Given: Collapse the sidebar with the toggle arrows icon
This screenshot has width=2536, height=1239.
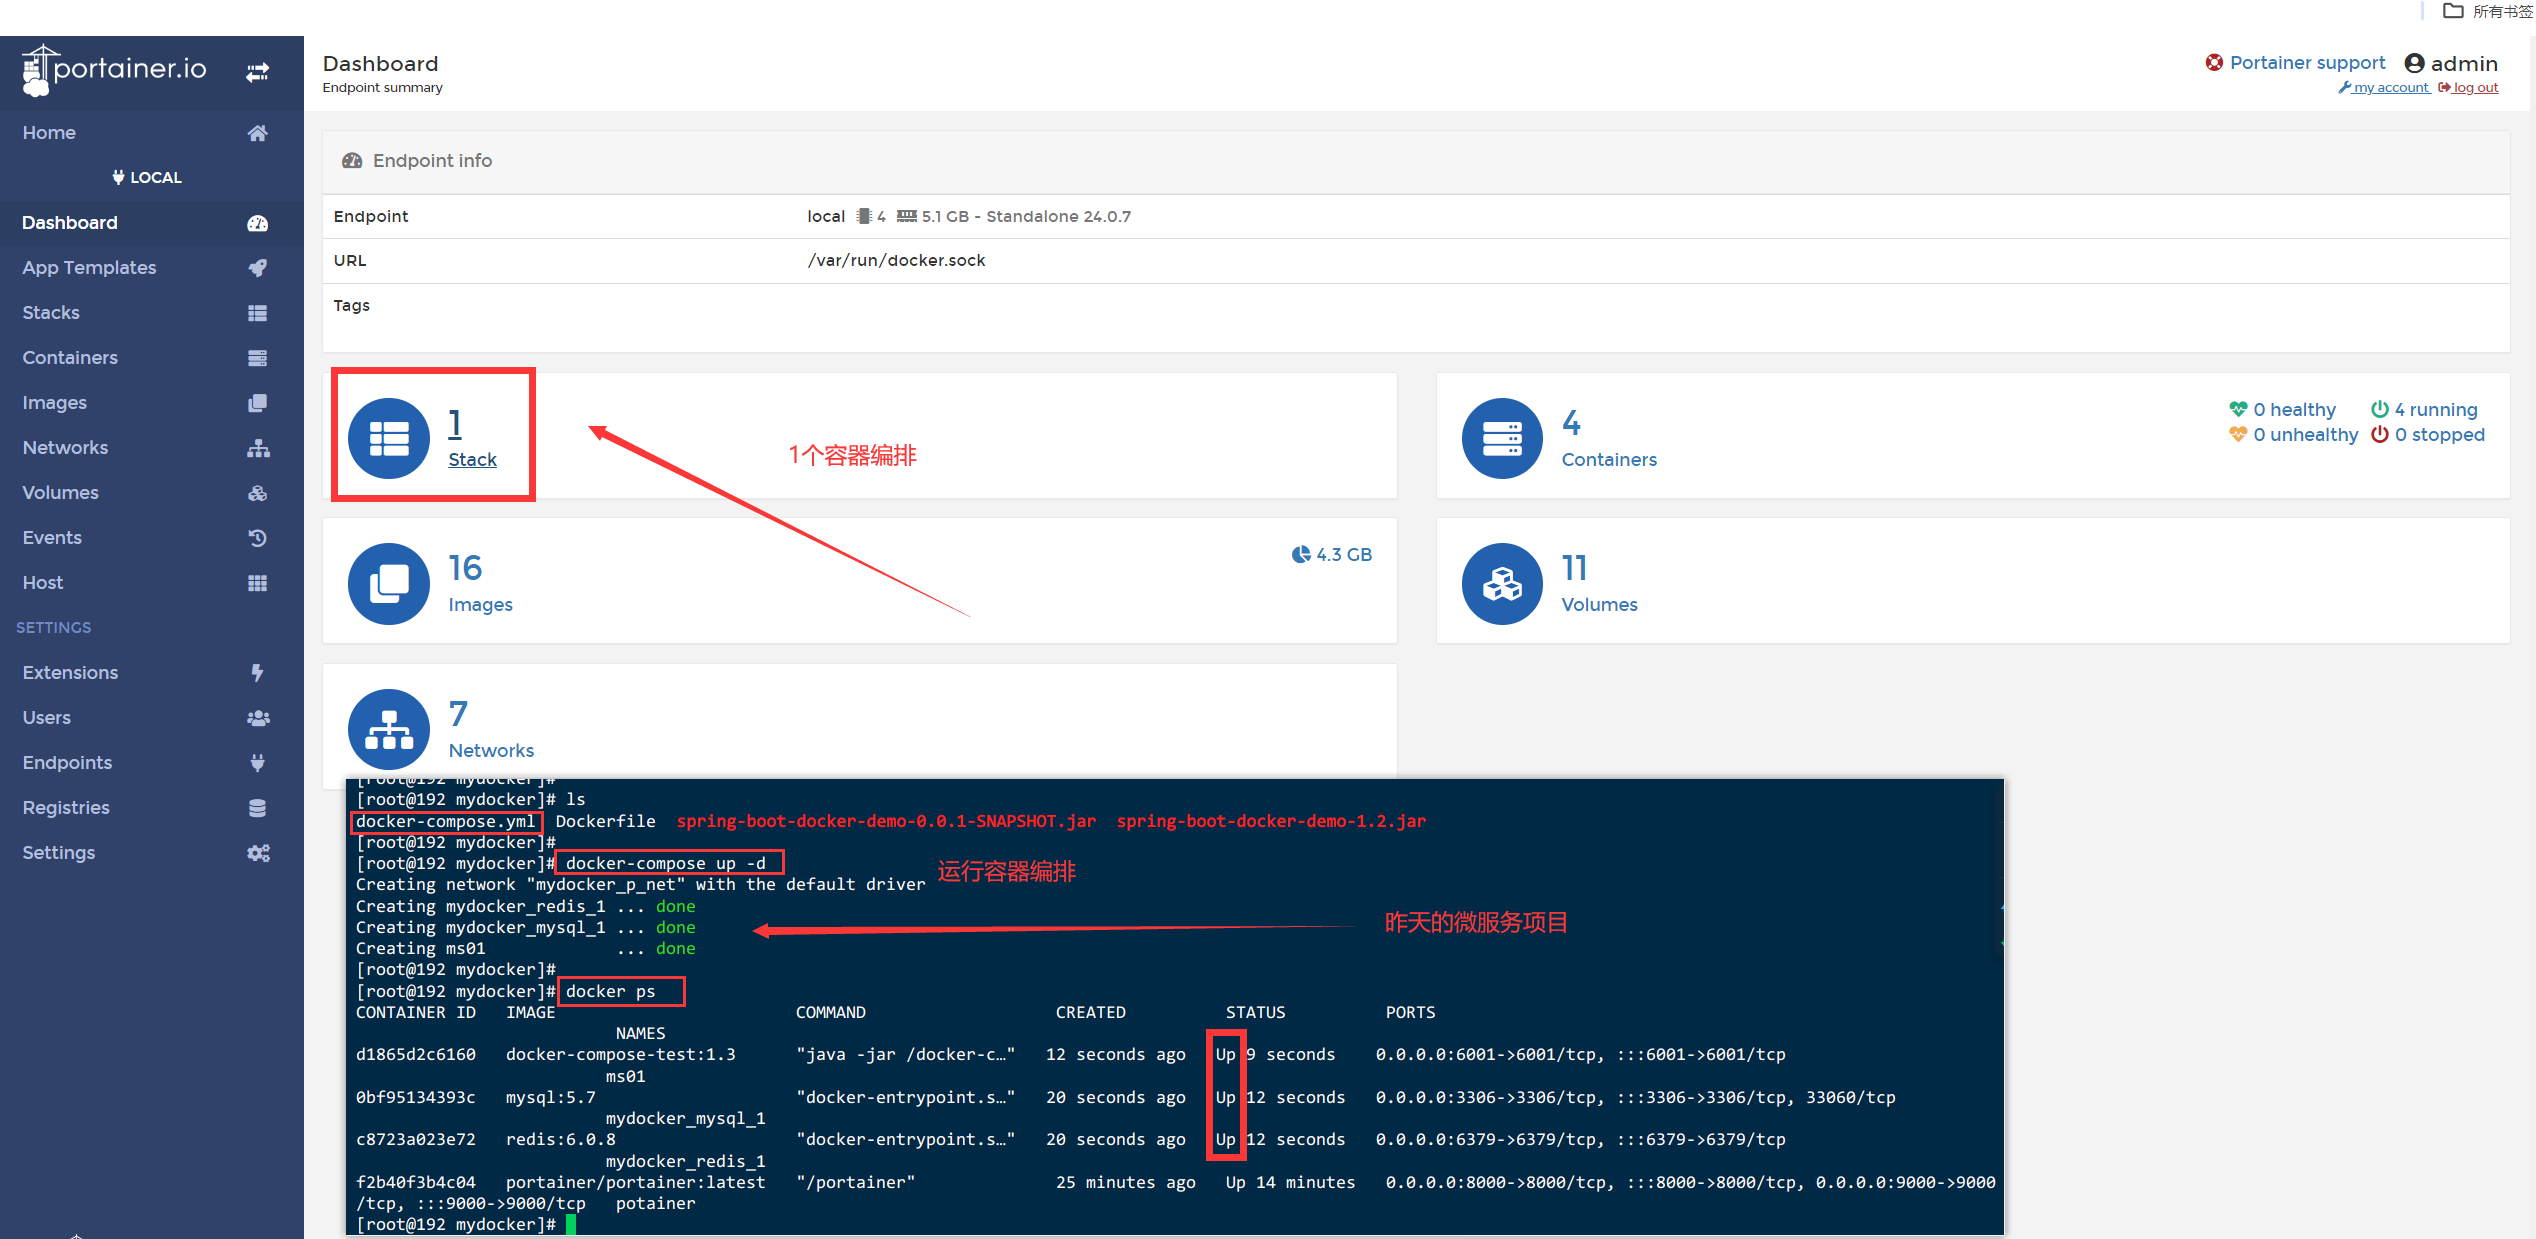Looking at the screenshot, I should [x=258, y=72].
